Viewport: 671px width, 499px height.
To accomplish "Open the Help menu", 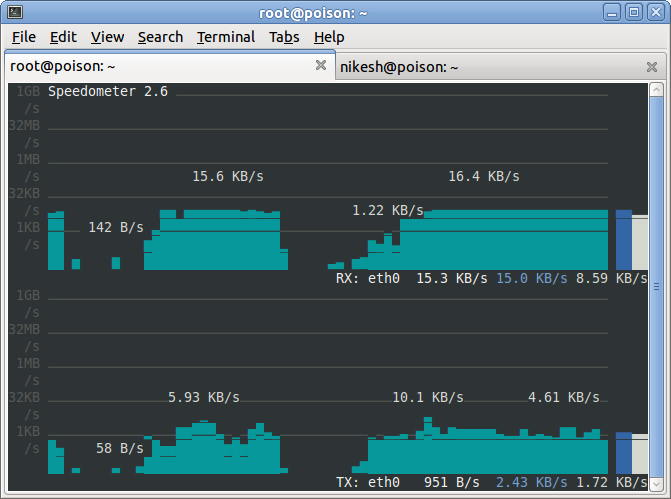I will (329, 37).
